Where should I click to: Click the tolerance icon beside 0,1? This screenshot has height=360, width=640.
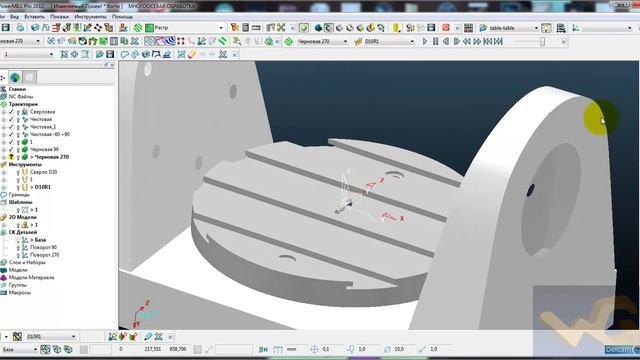314,349
